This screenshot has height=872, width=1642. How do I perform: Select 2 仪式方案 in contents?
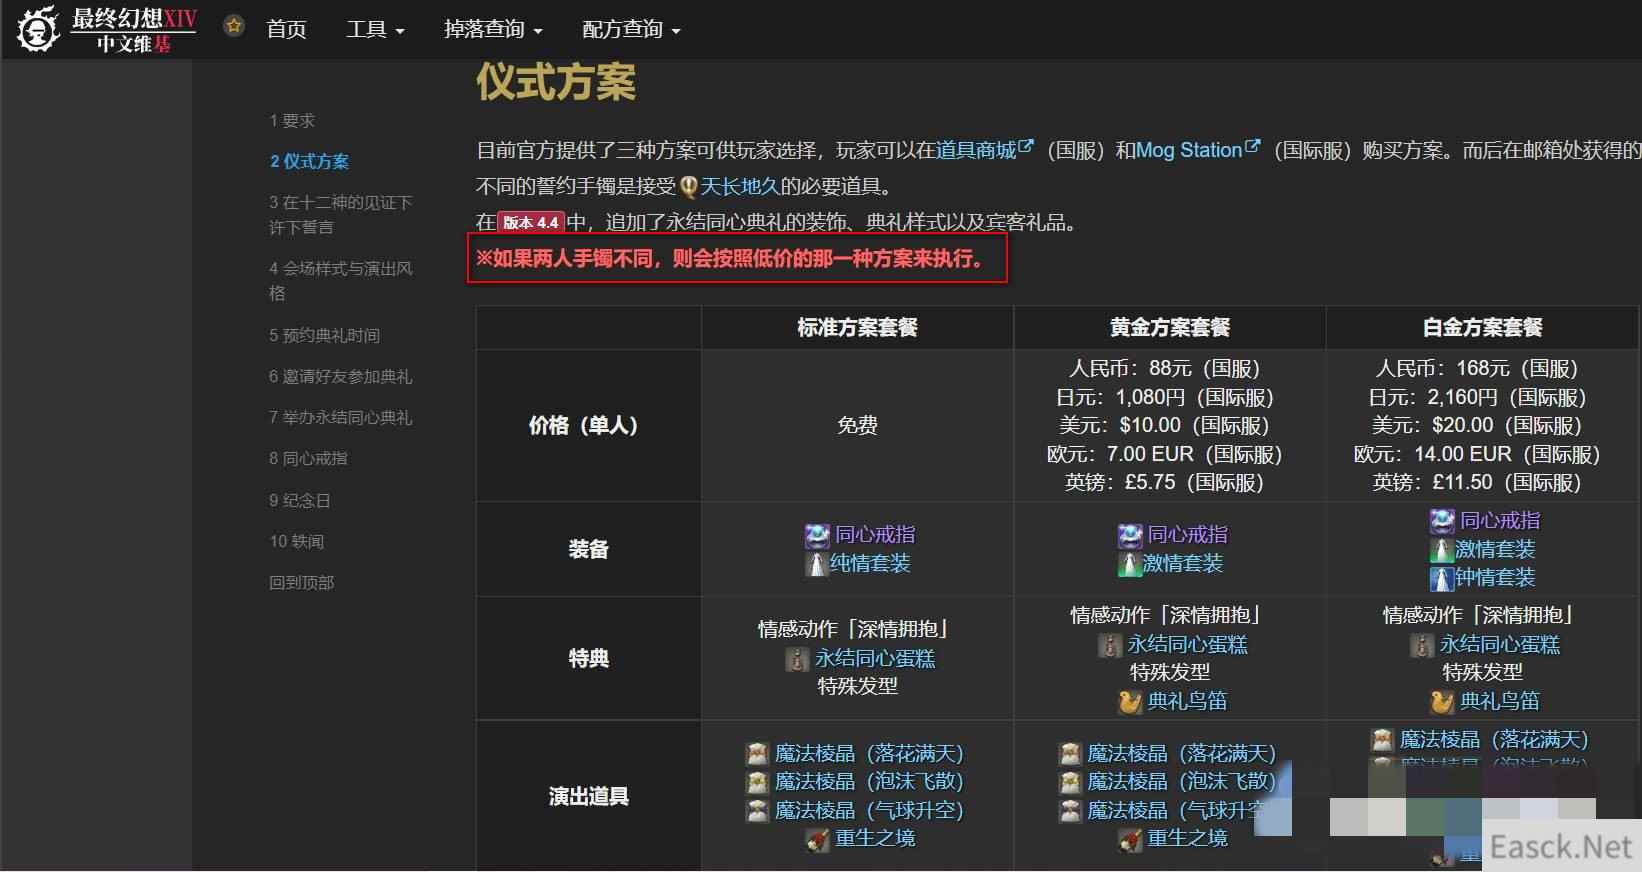pos(309,161)
